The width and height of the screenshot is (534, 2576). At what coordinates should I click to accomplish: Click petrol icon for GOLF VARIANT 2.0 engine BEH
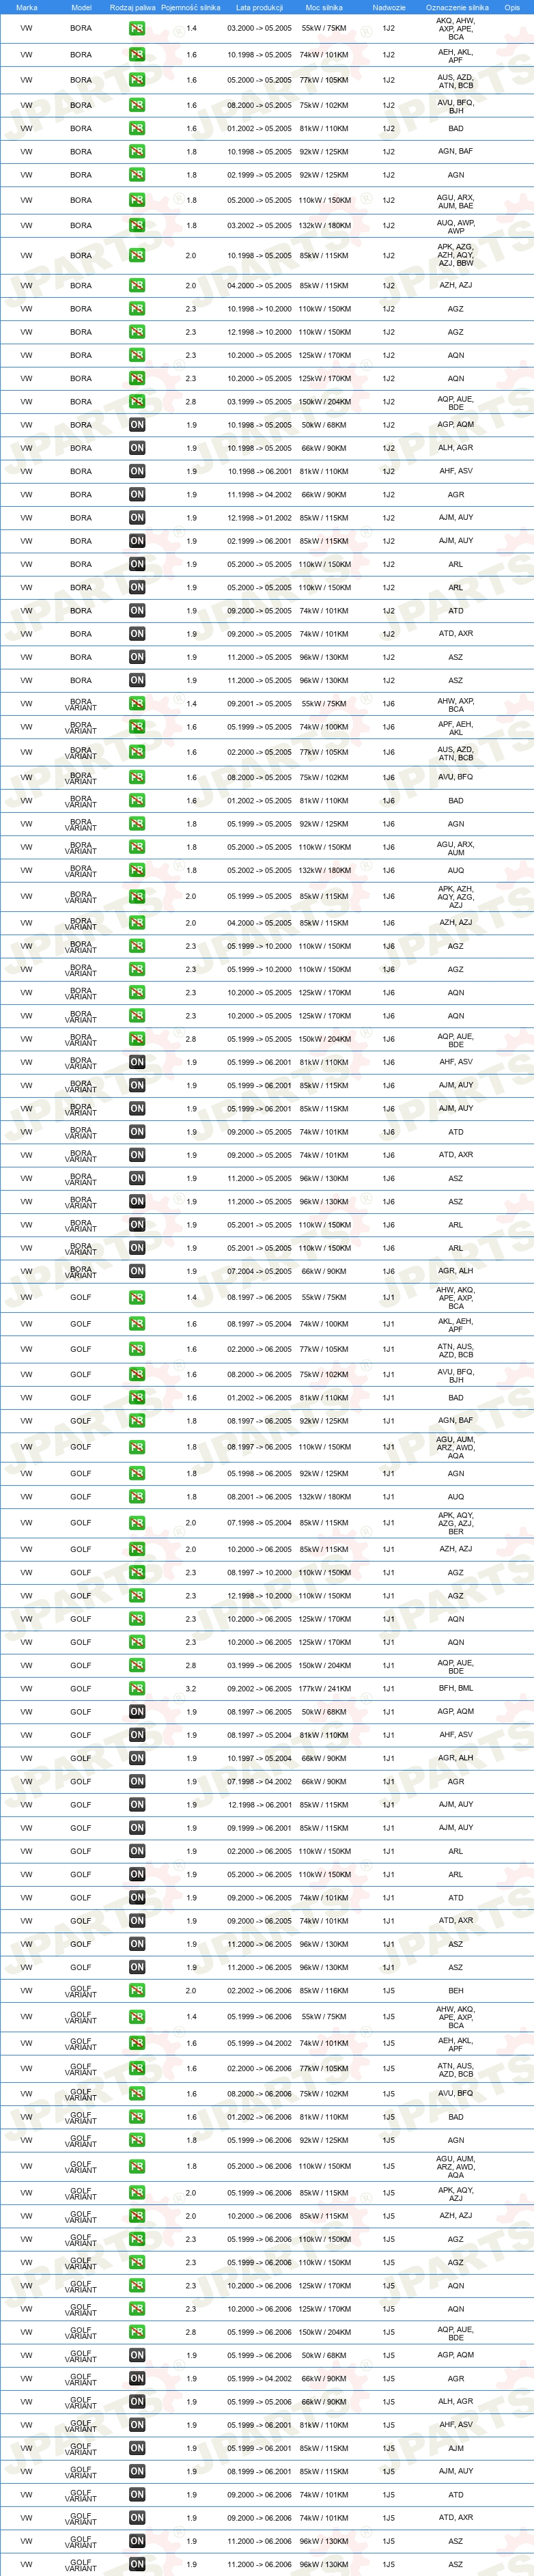137,1991
